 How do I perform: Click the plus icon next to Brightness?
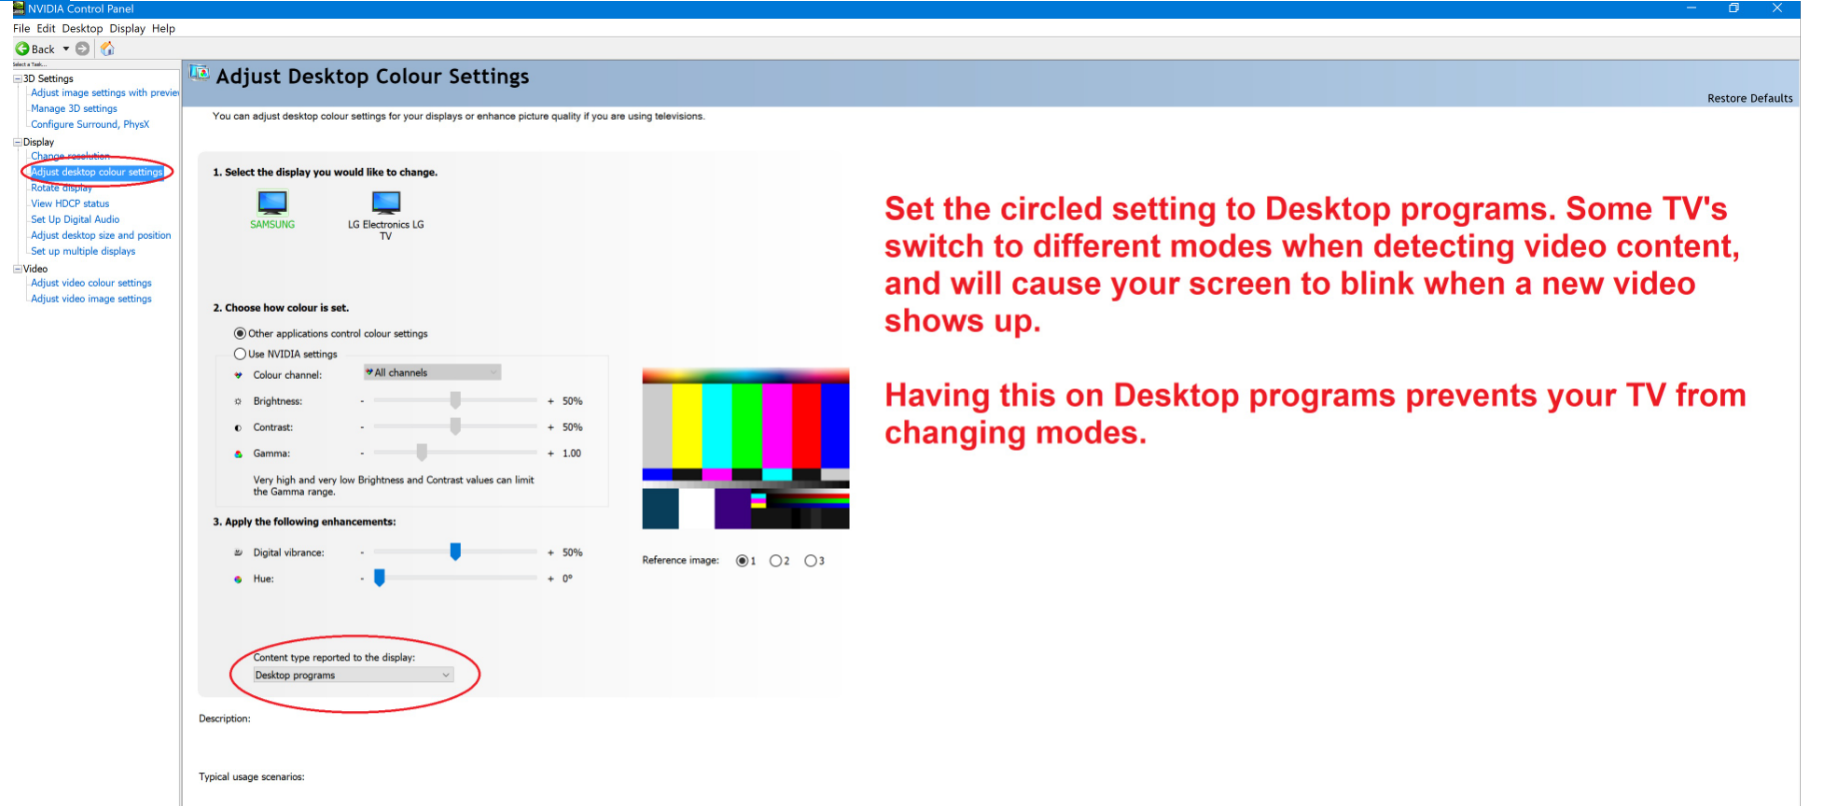click(x=550, y=401)
